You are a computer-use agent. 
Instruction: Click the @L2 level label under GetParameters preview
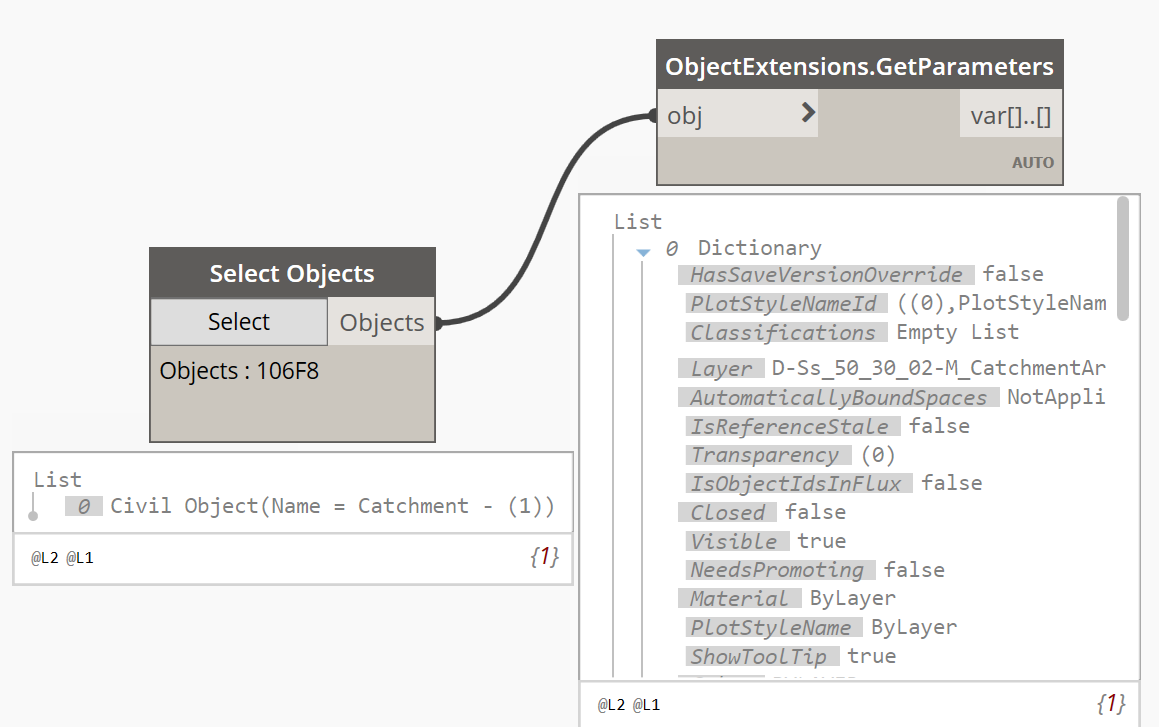pyautogui.click(x=611, y=705)
